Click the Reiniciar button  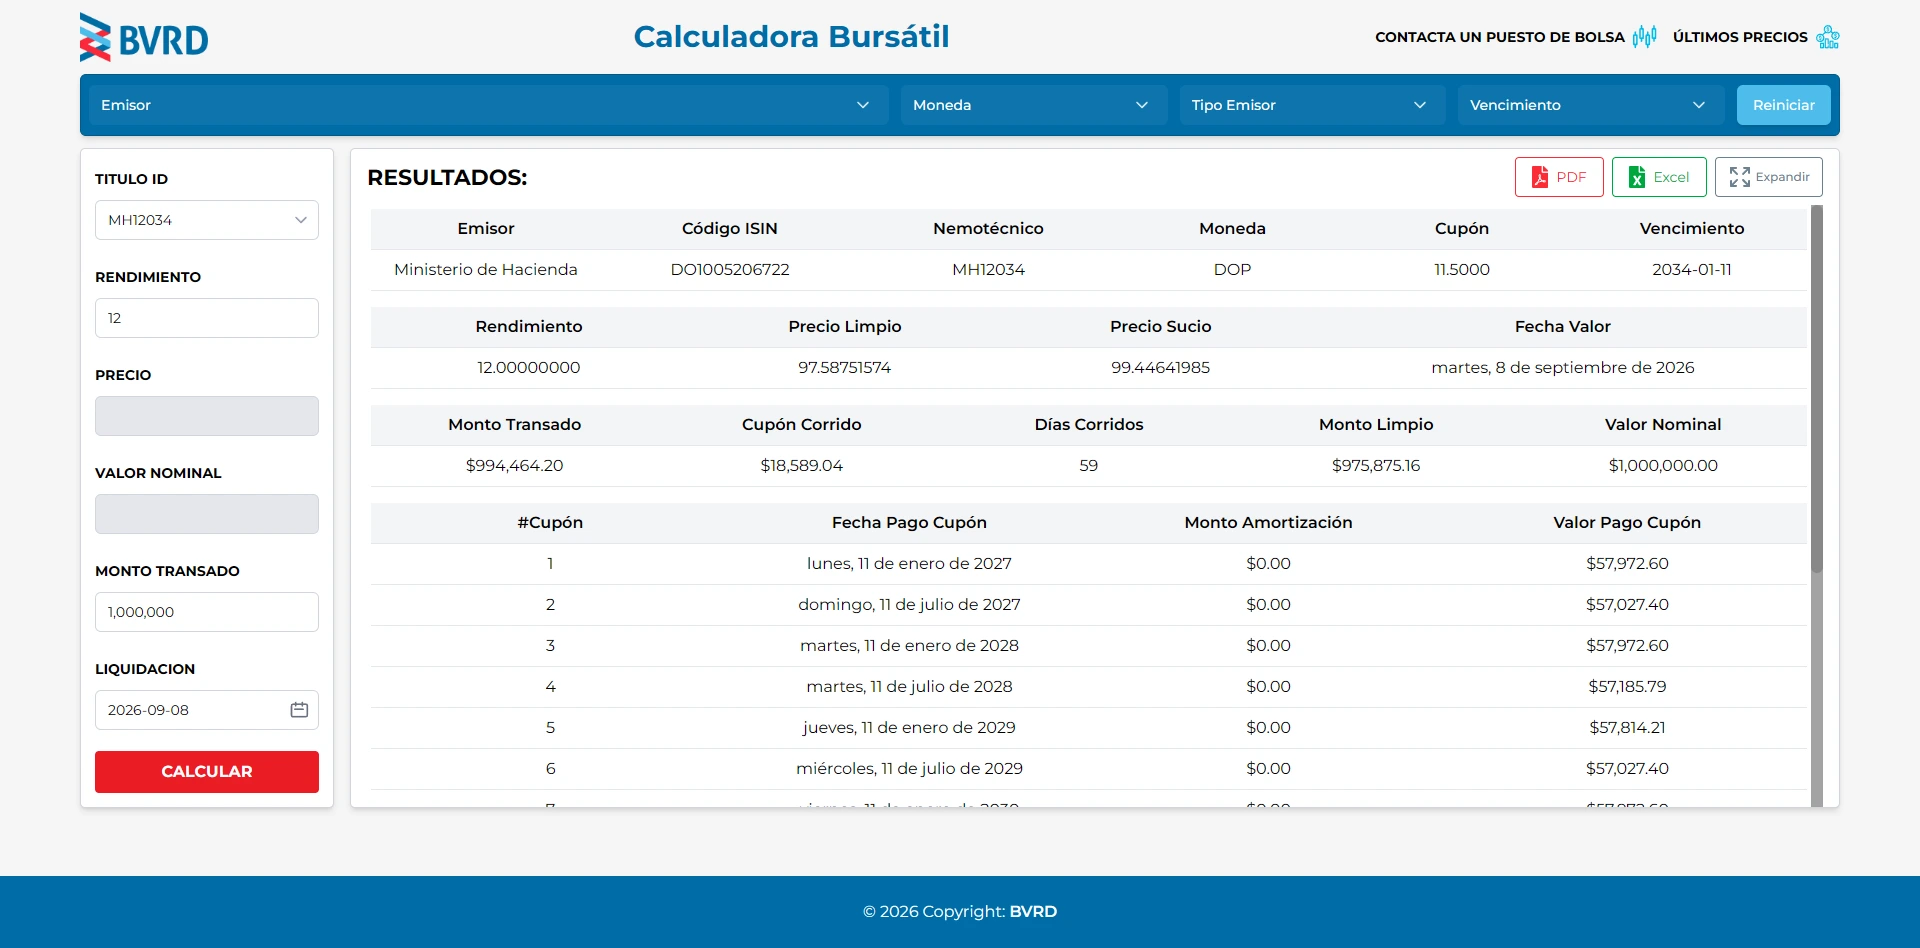click(1783, 105)
